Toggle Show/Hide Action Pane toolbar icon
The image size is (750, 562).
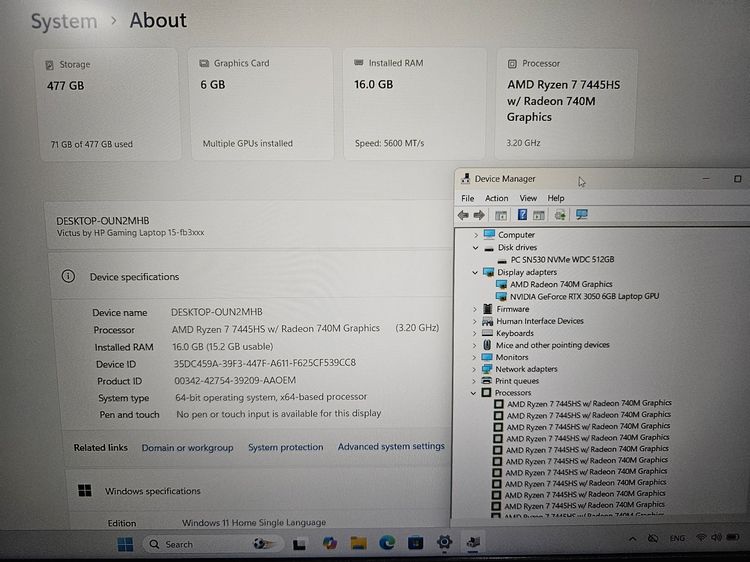click(x=539, y=215)
